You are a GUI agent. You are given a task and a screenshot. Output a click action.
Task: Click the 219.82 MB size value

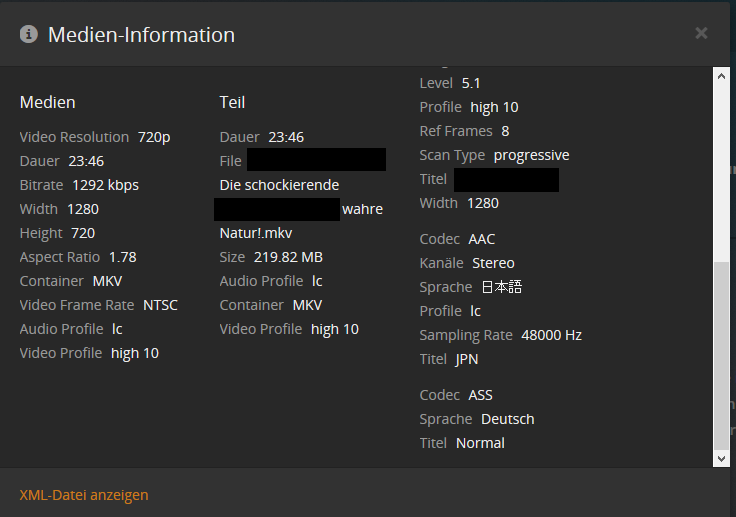click(x=288, y=257)
